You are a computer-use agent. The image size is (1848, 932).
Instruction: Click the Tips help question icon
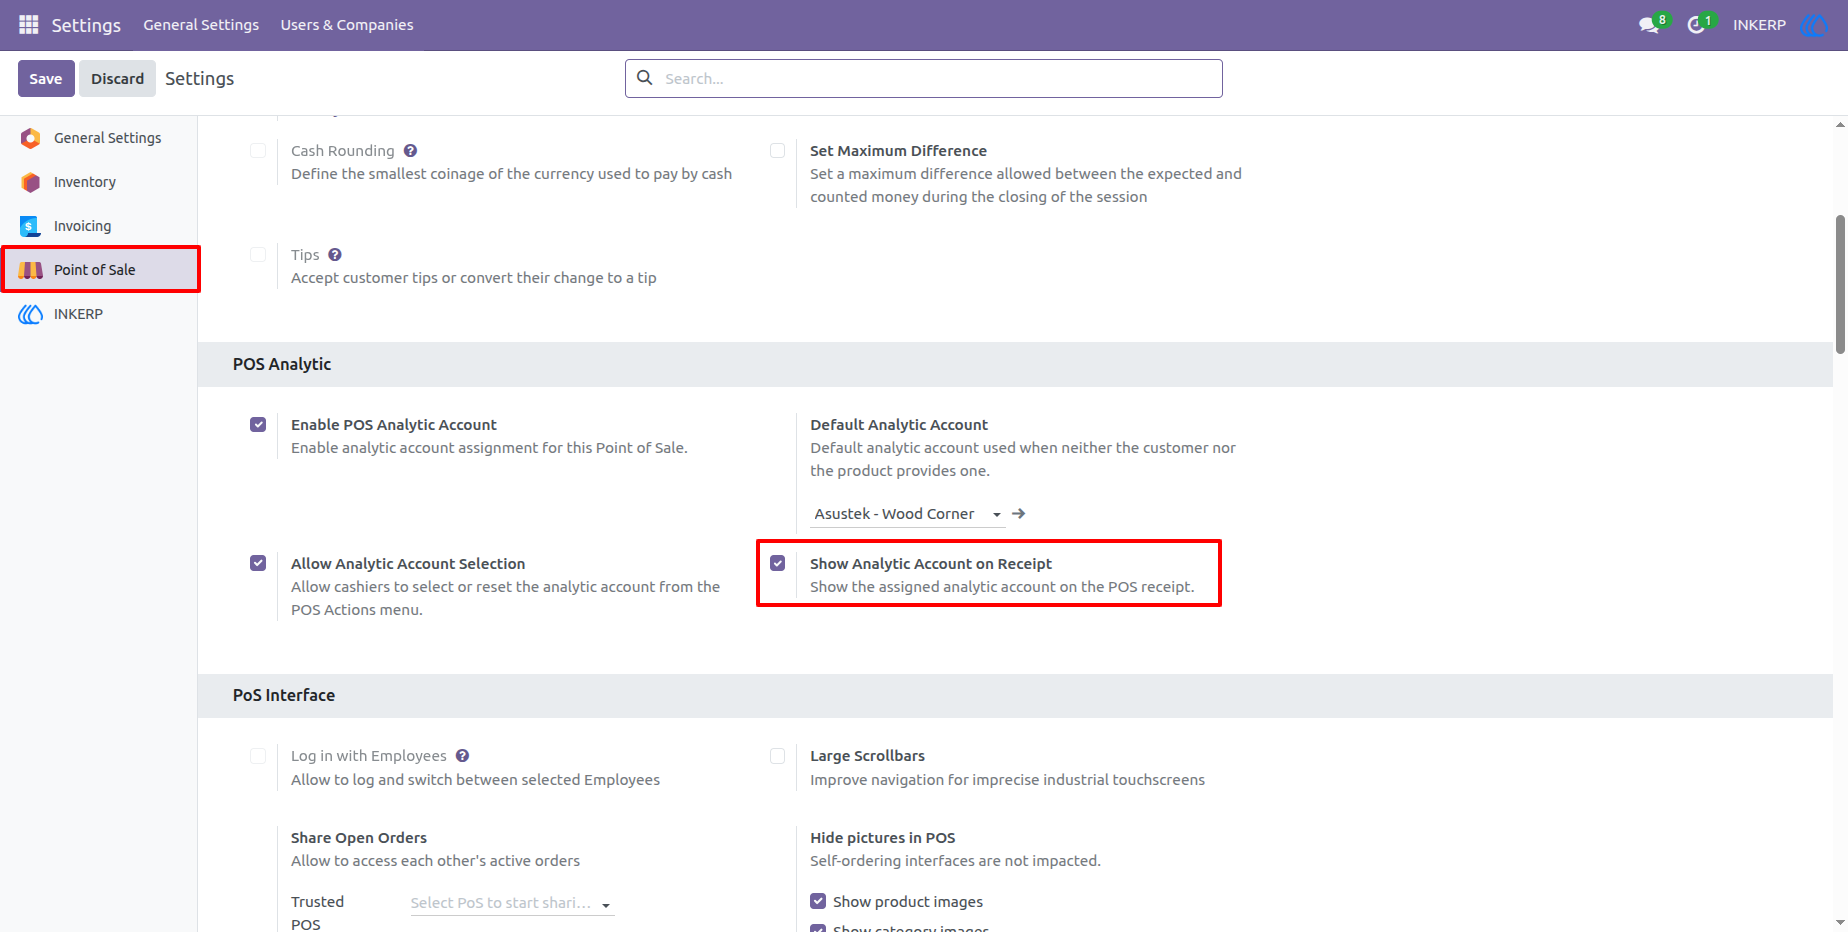tap(335, 255)
